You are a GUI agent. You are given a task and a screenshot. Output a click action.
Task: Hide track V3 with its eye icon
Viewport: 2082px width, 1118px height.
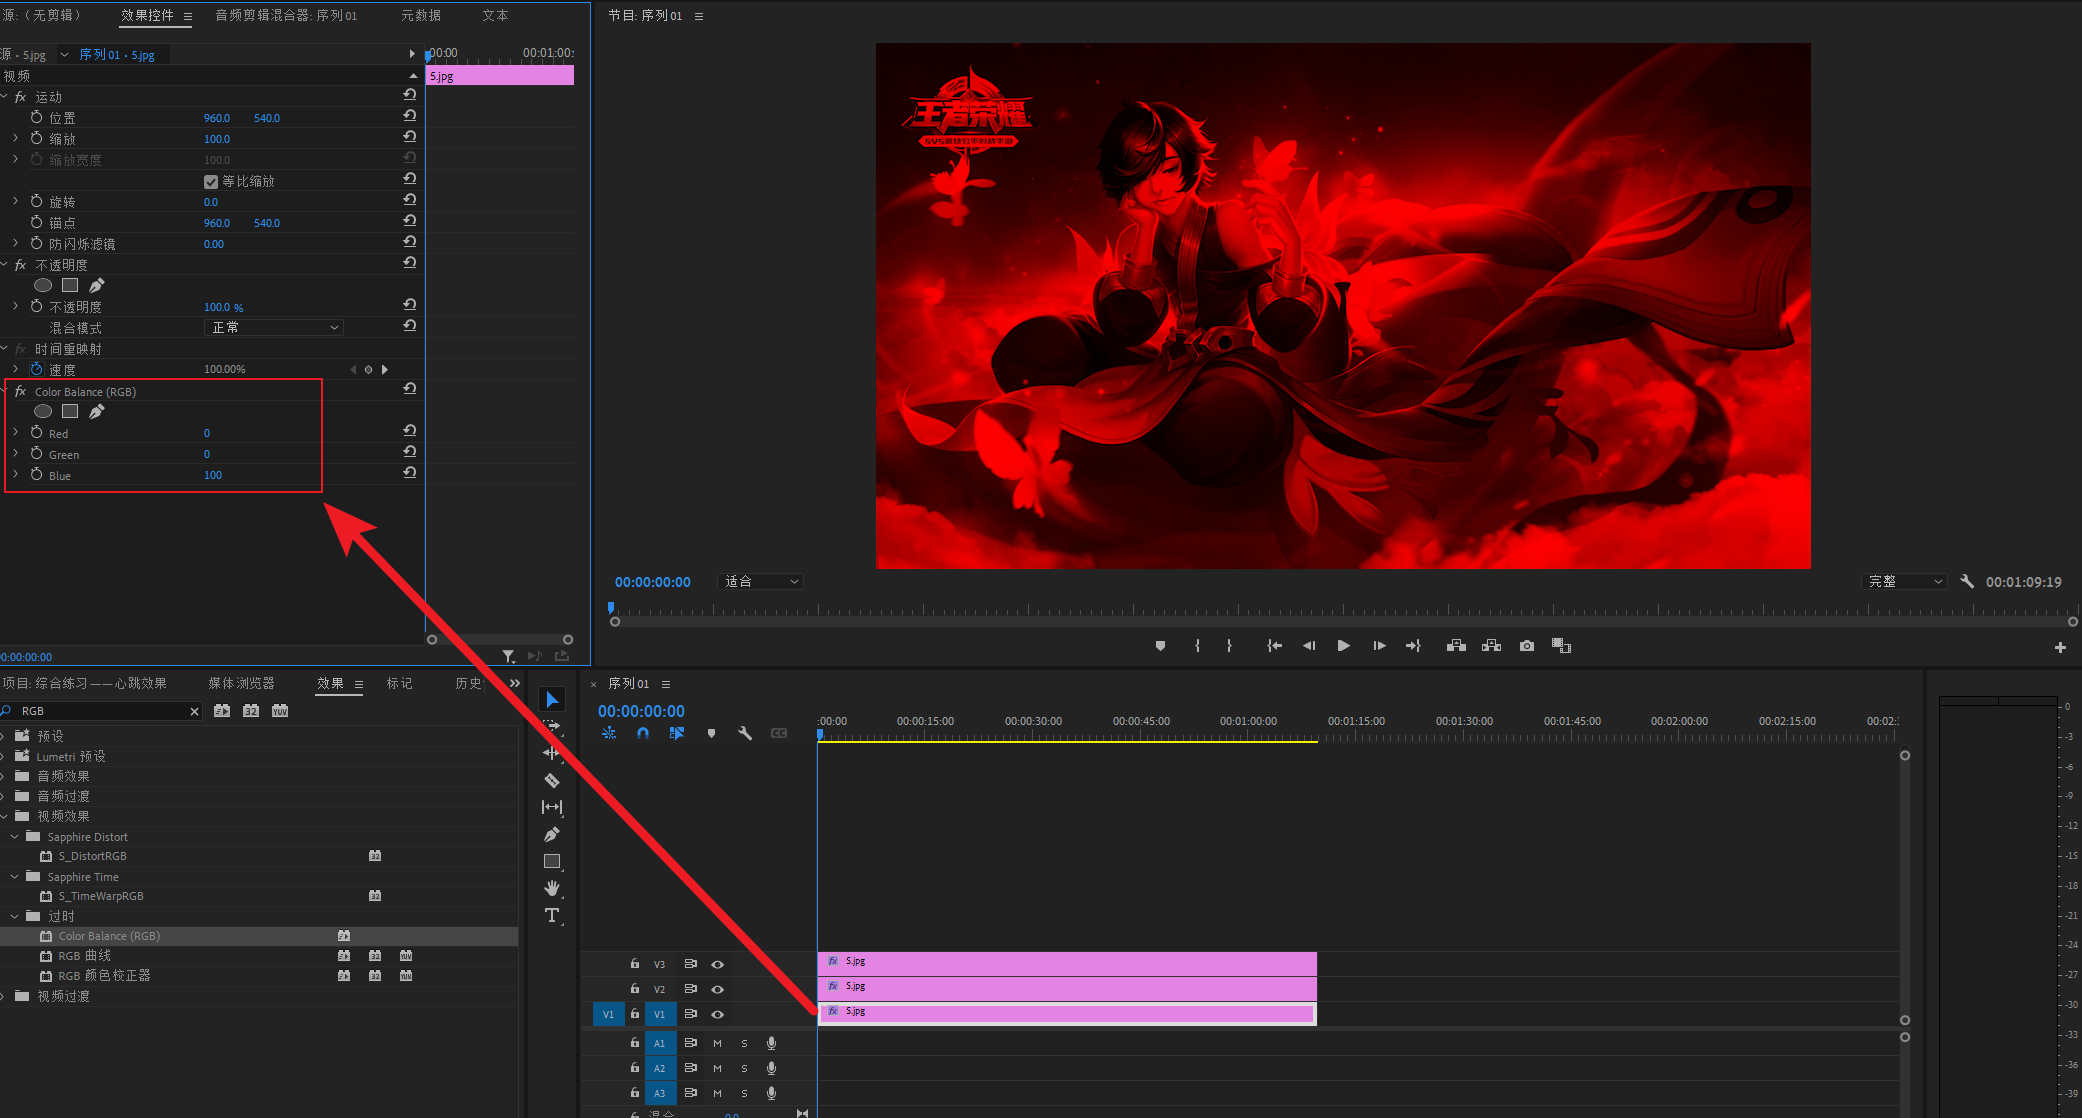tap(717, 964)
